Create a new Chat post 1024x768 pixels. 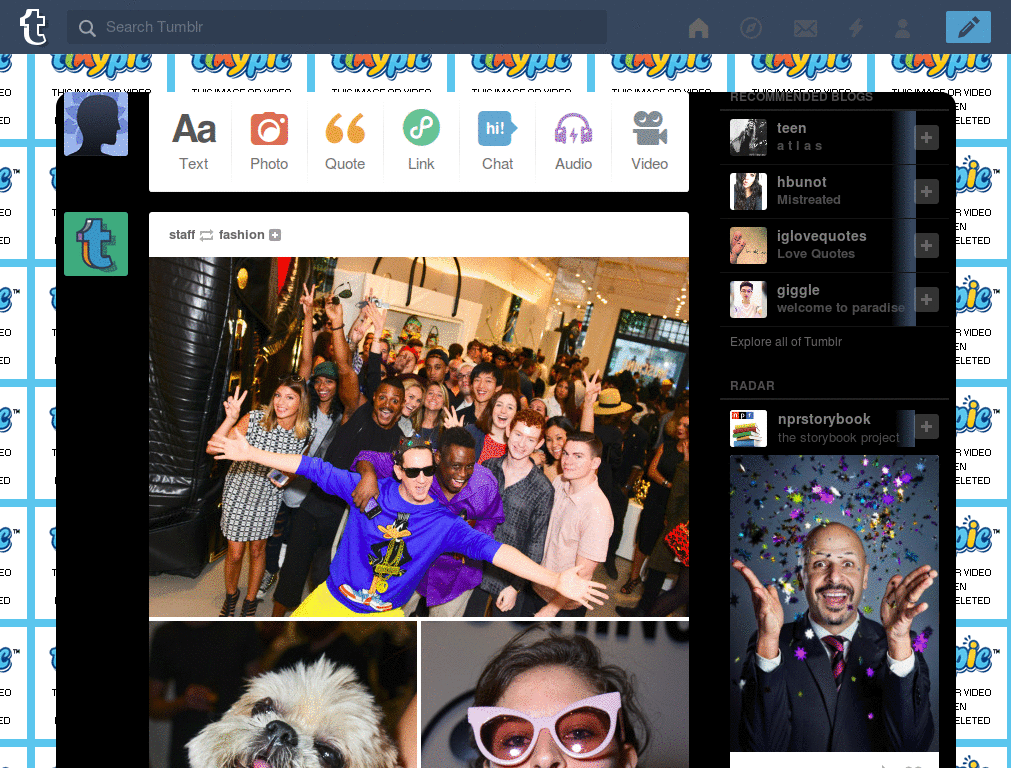click(498, 142)
